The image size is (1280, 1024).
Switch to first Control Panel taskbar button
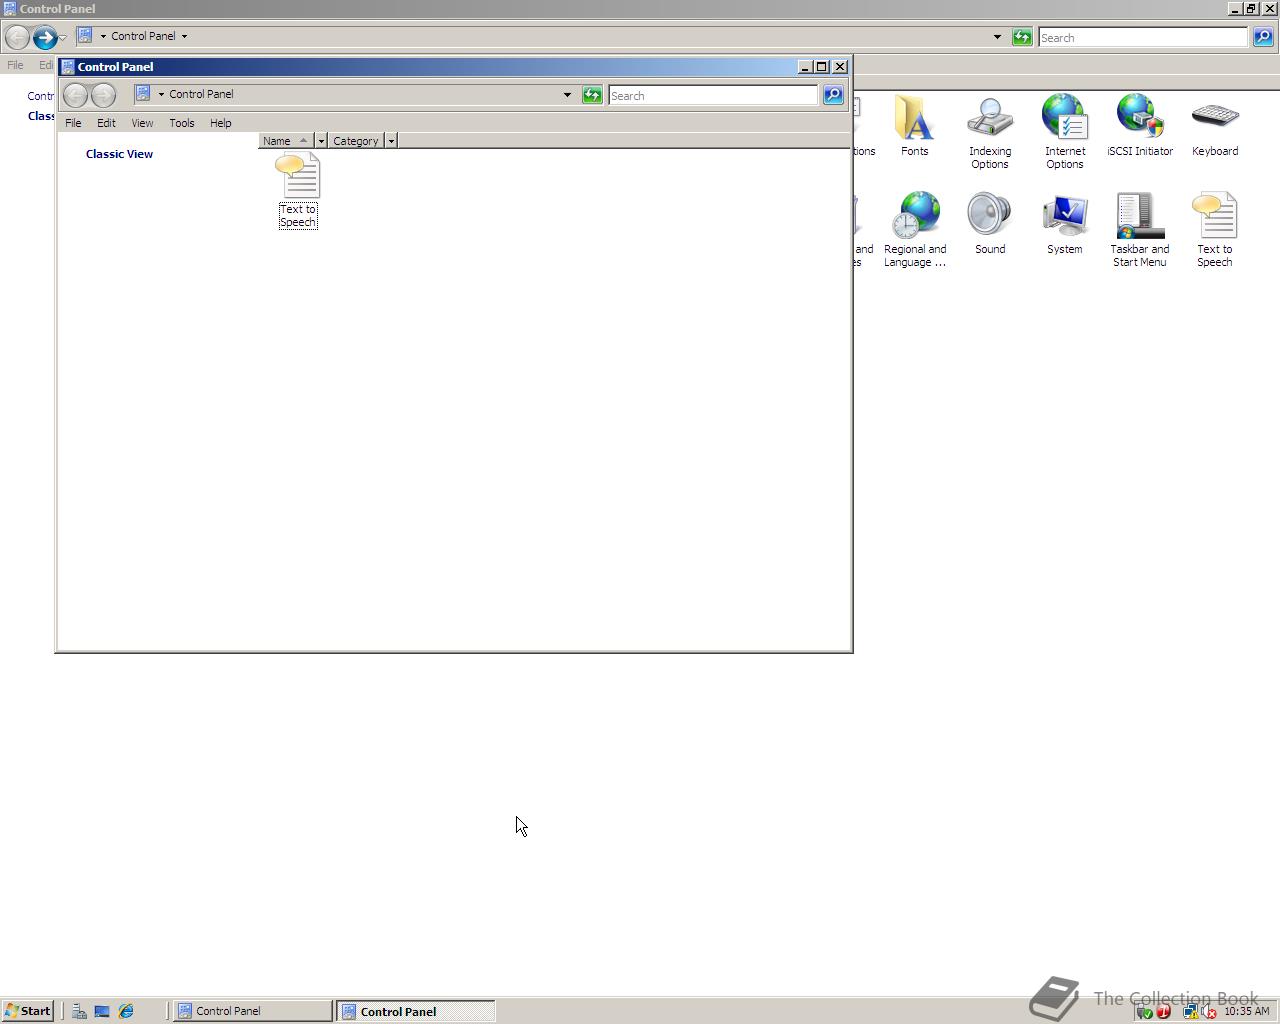pyautogui.click(x=254, y=1011)
